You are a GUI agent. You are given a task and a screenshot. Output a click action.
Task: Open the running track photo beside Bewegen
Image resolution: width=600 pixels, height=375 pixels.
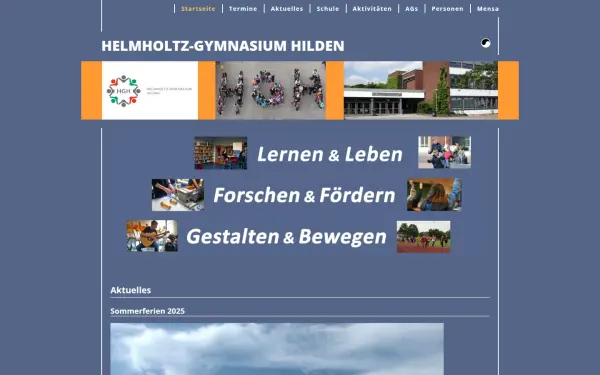424,236
